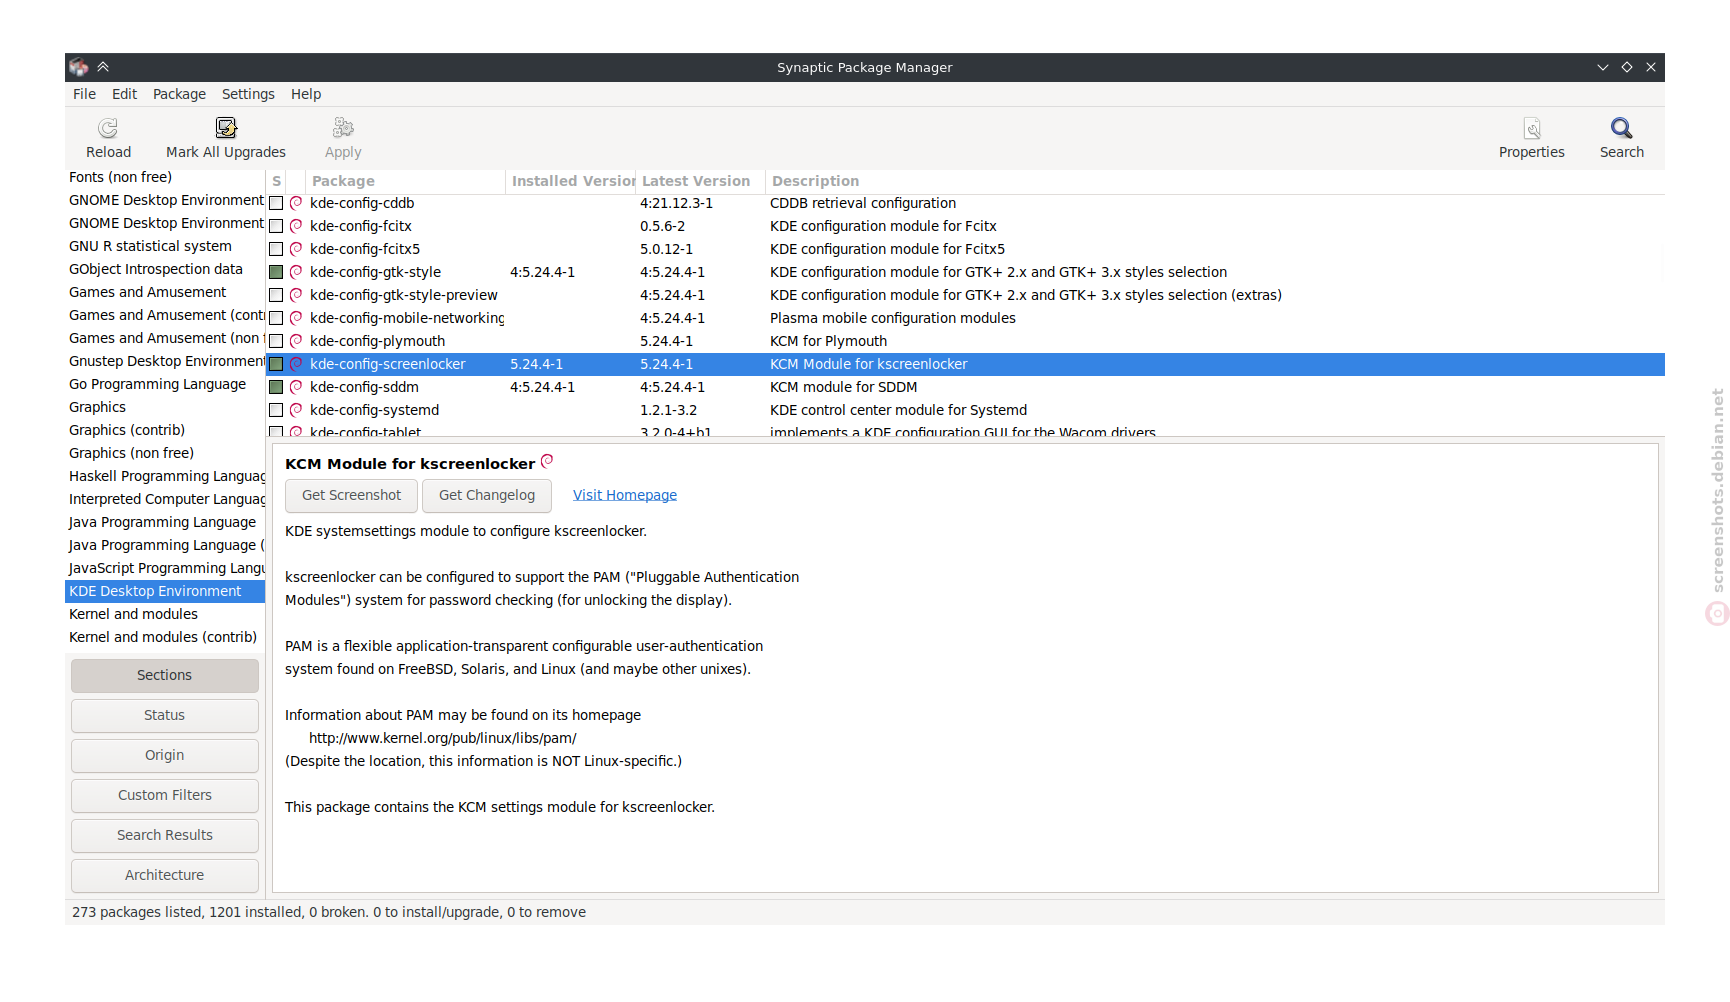Toggle the checkbox for kde-config-systemd
The height and width of the screenshot is (1002, 1730).
(x=276, y=410)
